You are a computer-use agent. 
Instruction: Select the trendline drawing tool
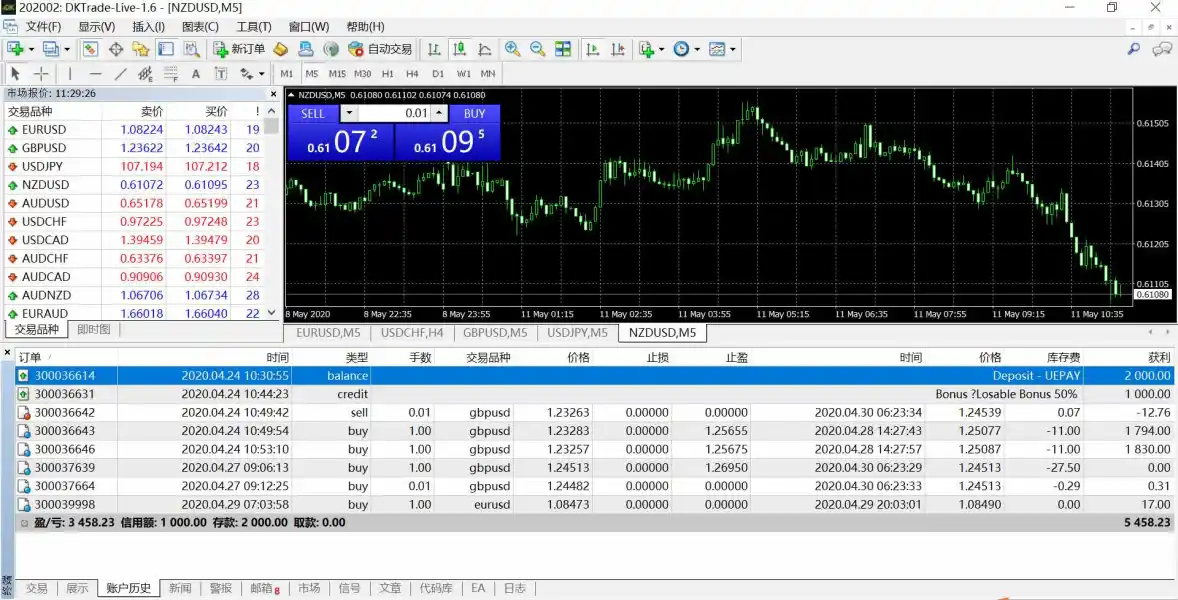point(121,74)
